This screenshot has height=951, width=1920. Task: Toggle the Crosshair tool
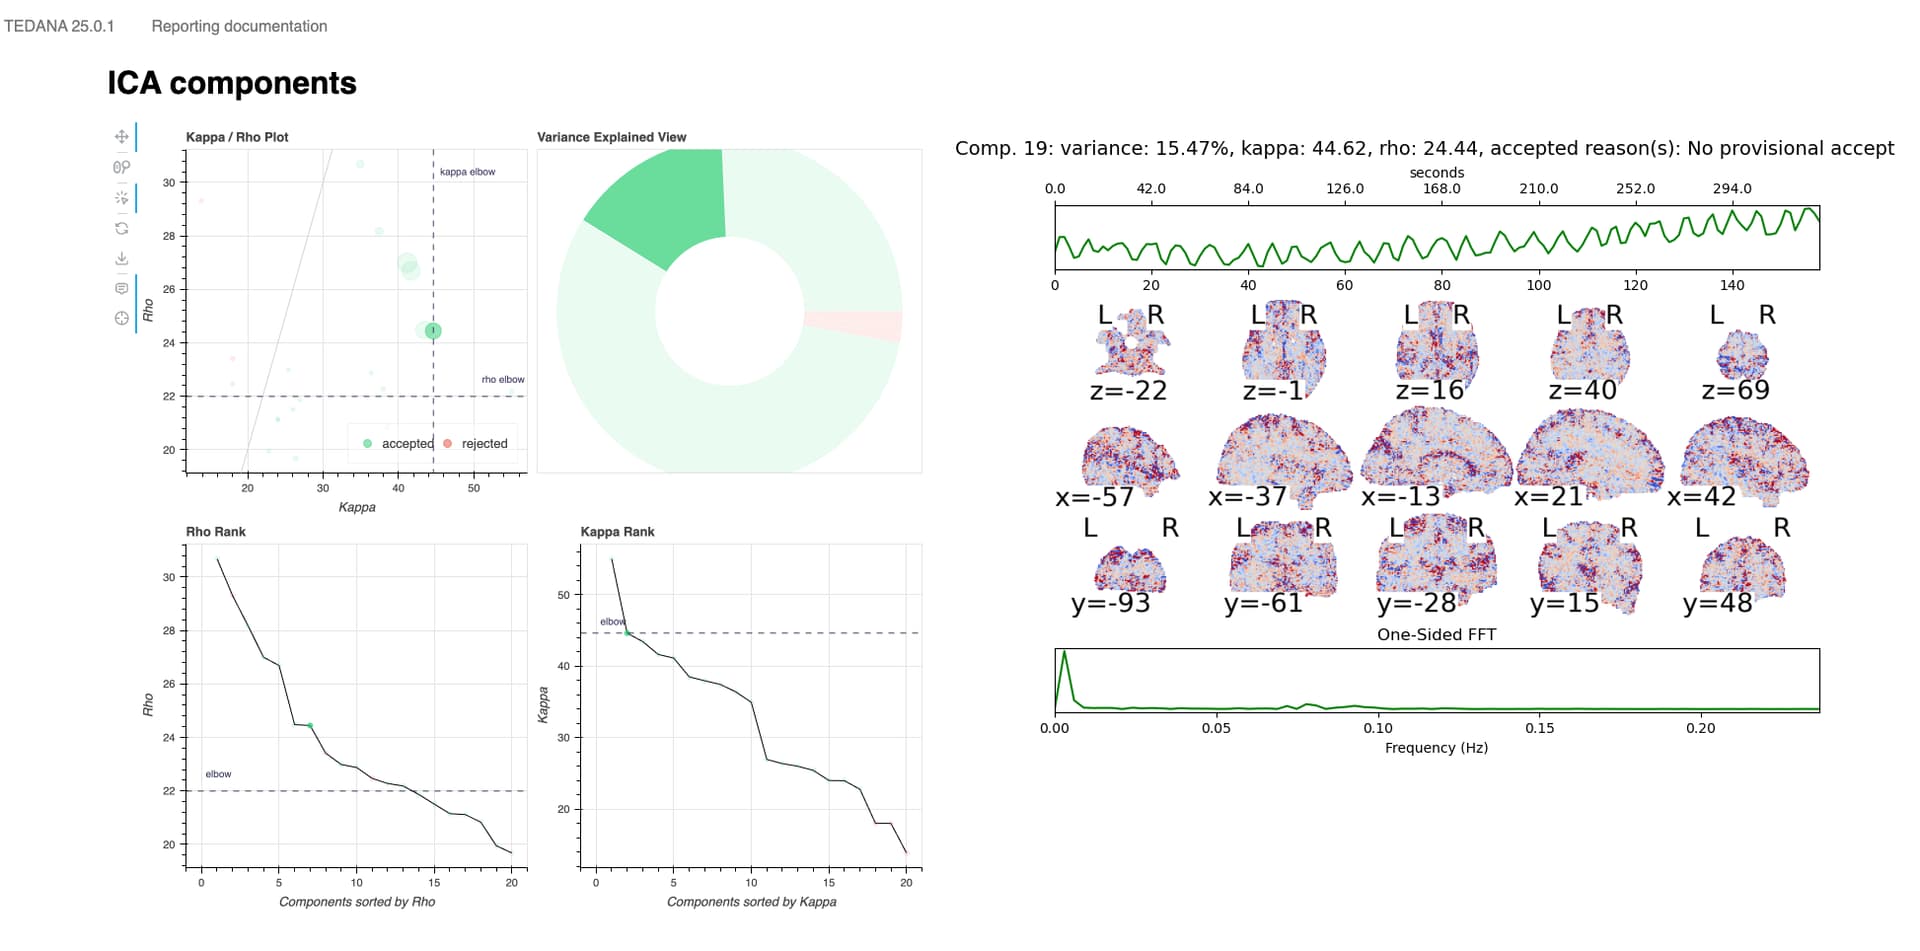pyautogui.click(x=121, y=318)
